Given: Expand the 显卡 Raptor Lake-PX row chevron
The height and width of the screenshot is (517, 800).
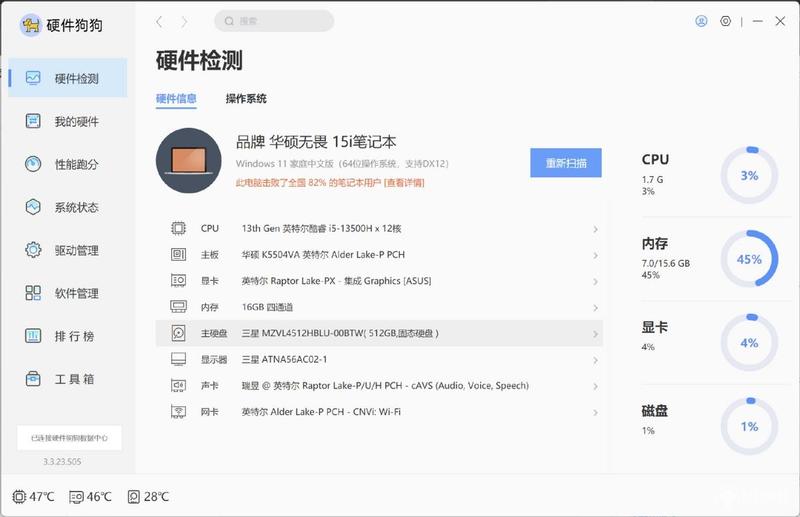Looking at the screenshot, I should point(595,281).
